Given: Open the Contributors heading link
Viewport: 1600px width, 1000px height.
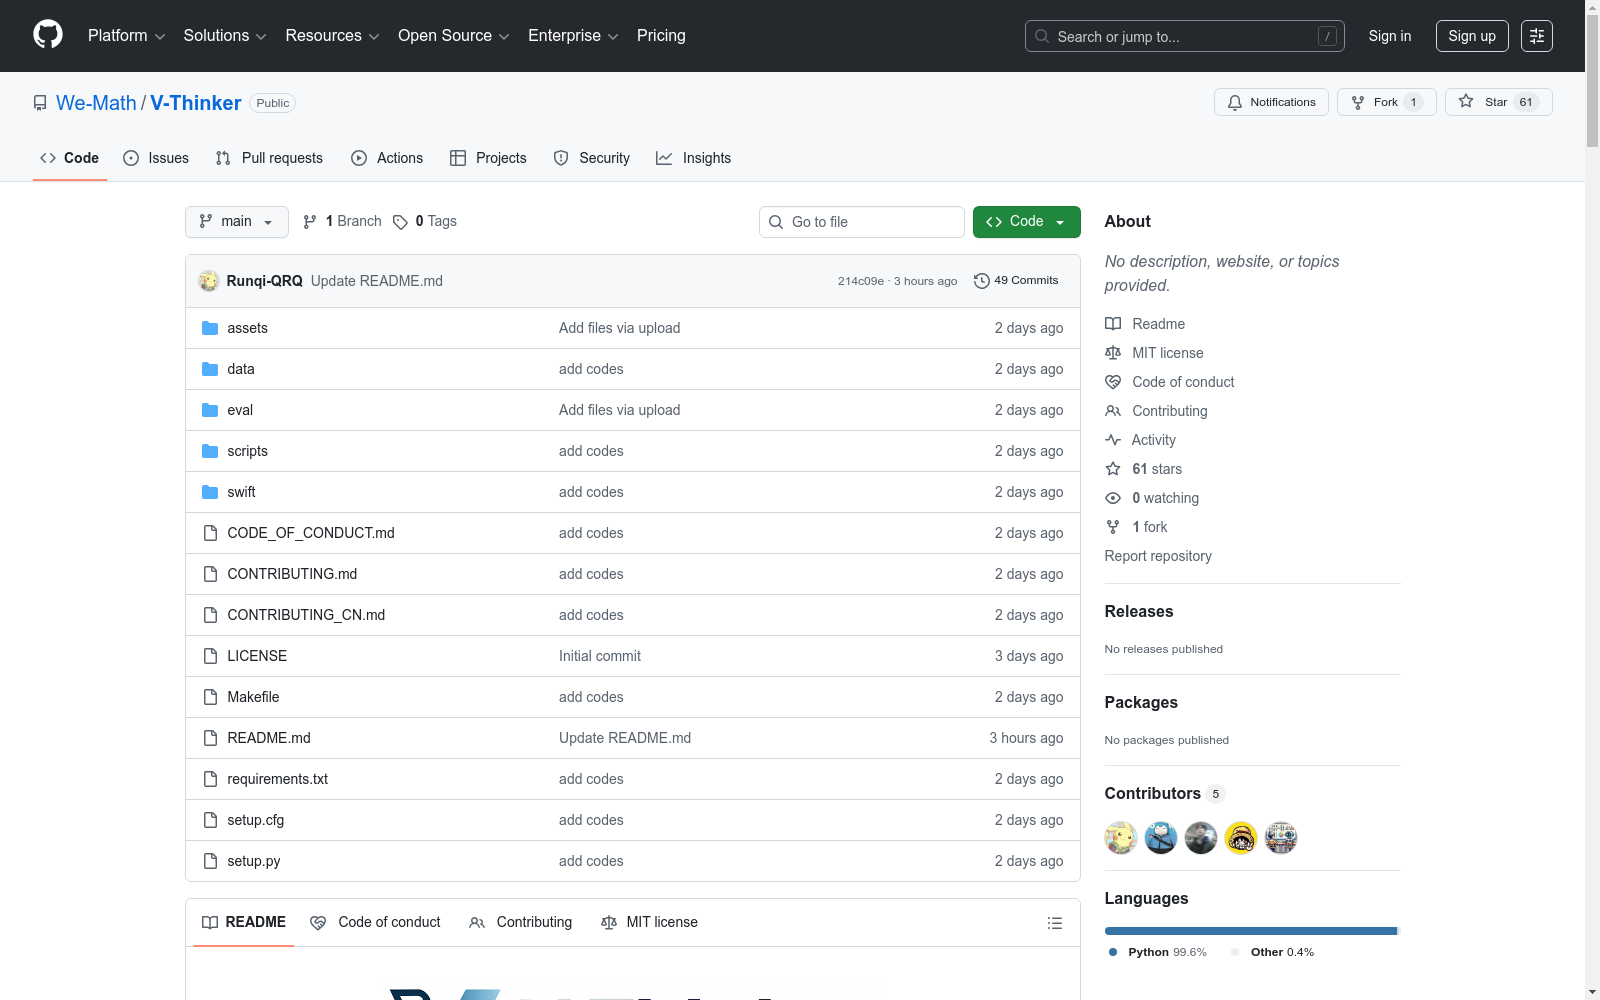Looking at the screenshot, I should click(1165, 793).
